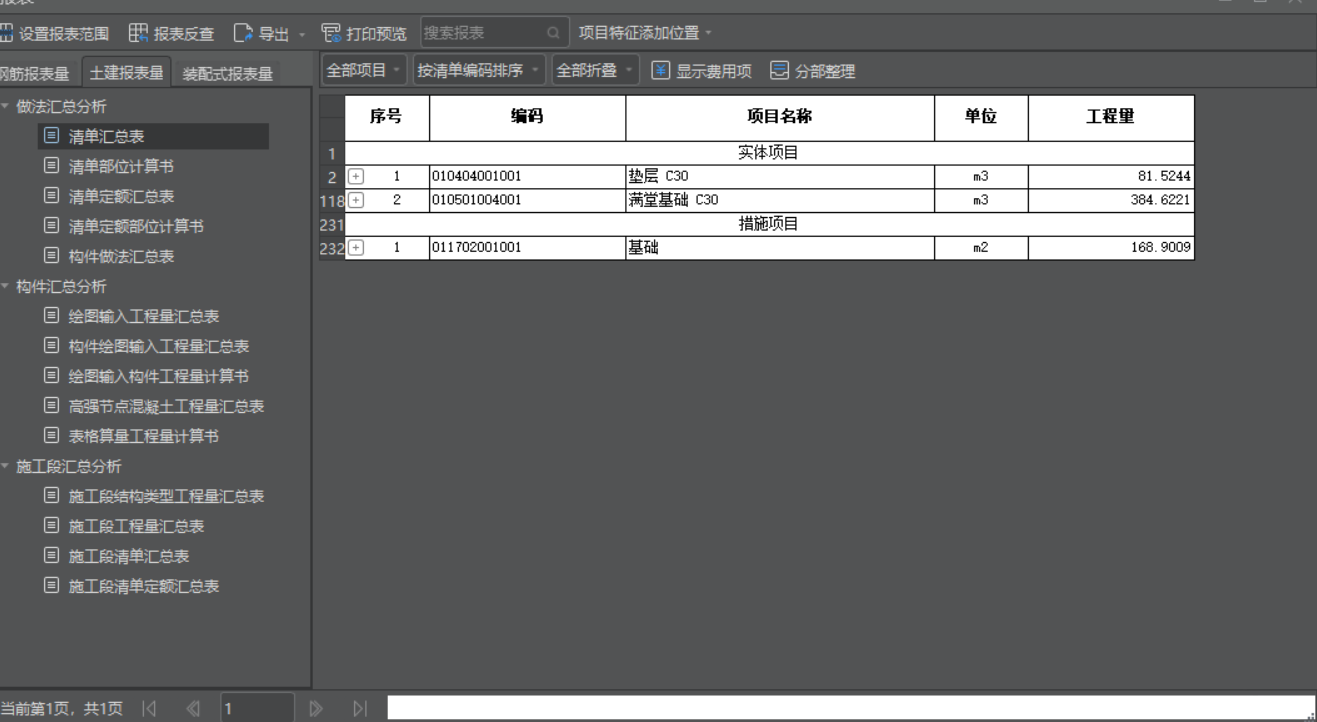Click the icon beside 构件做法汇总表
The width and height of the screenshot is (1317, 722).
click(51, 257)
